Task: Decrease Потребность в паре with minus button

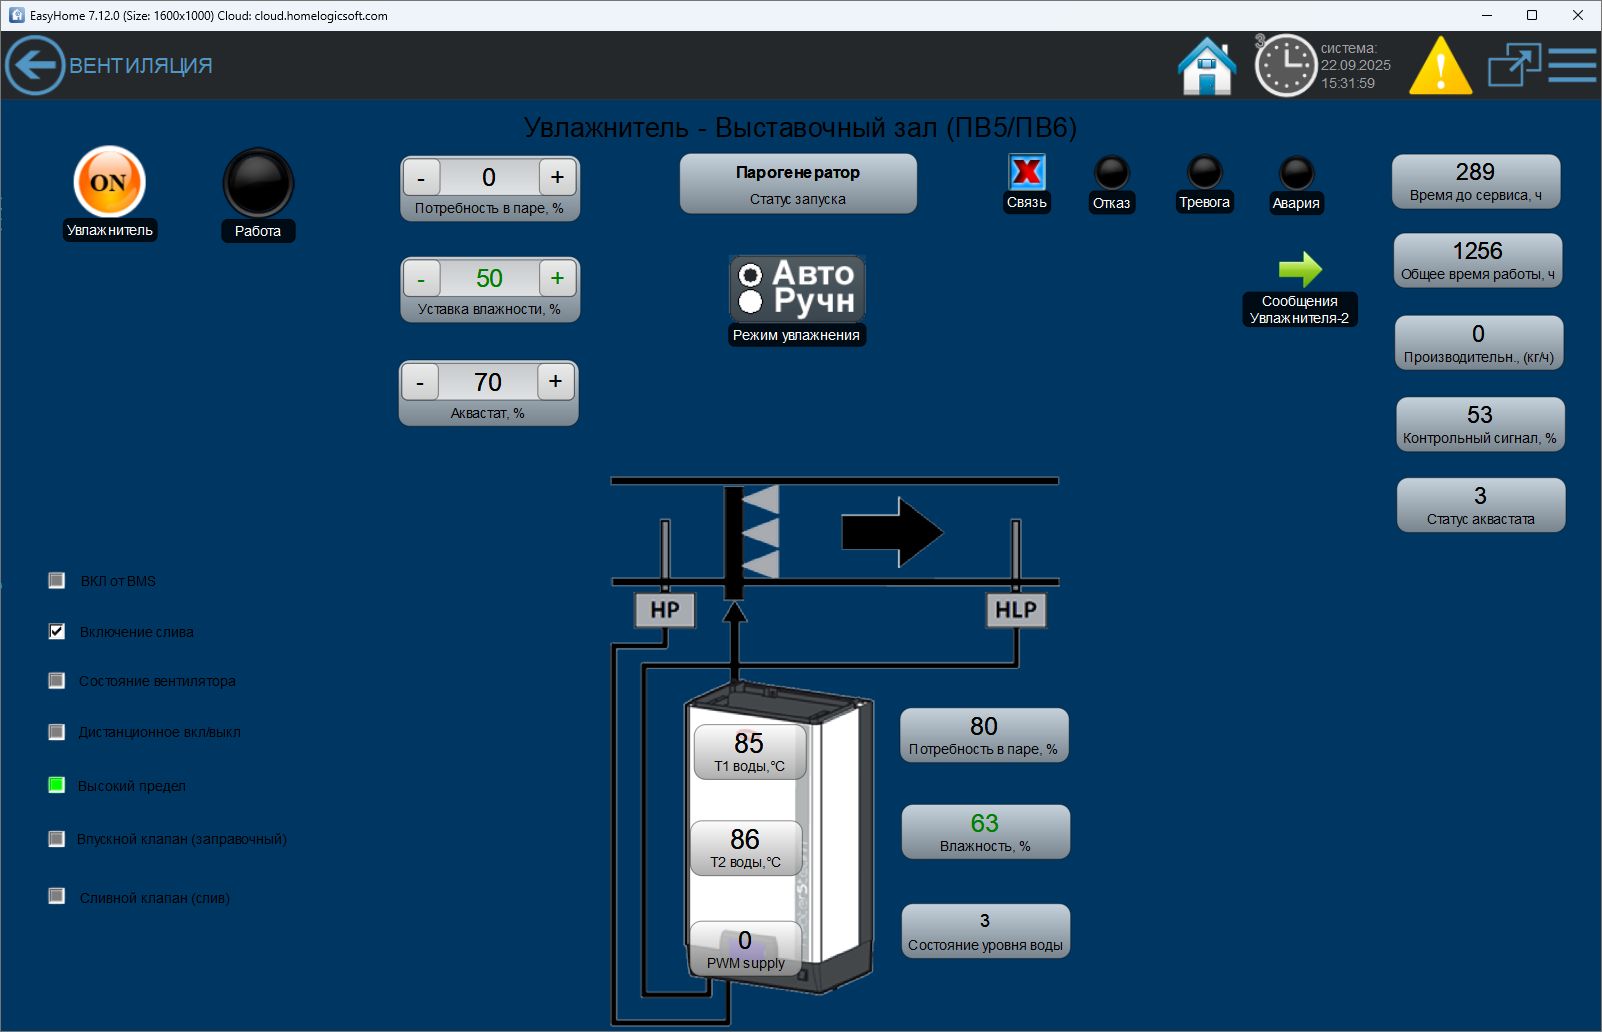Action: point(421,178)
